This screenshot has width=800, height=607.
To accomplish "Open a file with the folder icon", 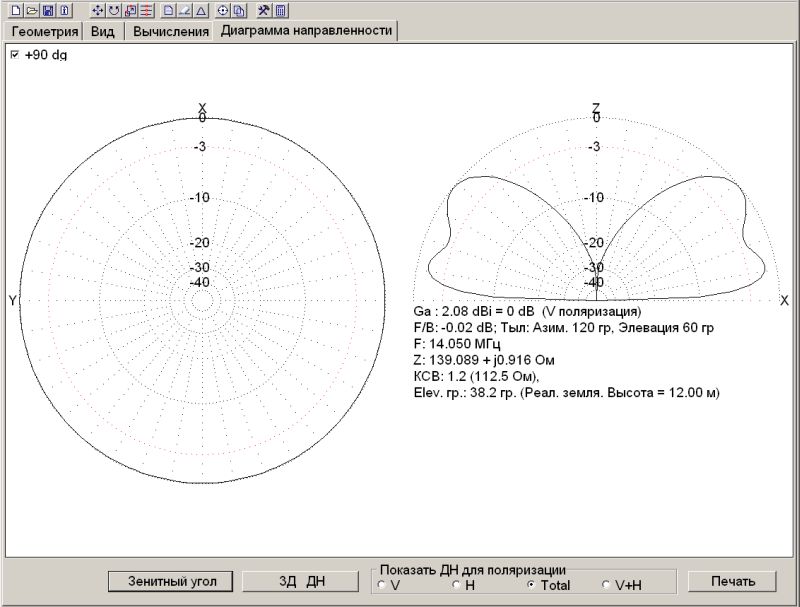I will pyautogui.click(x=31, y=10).
